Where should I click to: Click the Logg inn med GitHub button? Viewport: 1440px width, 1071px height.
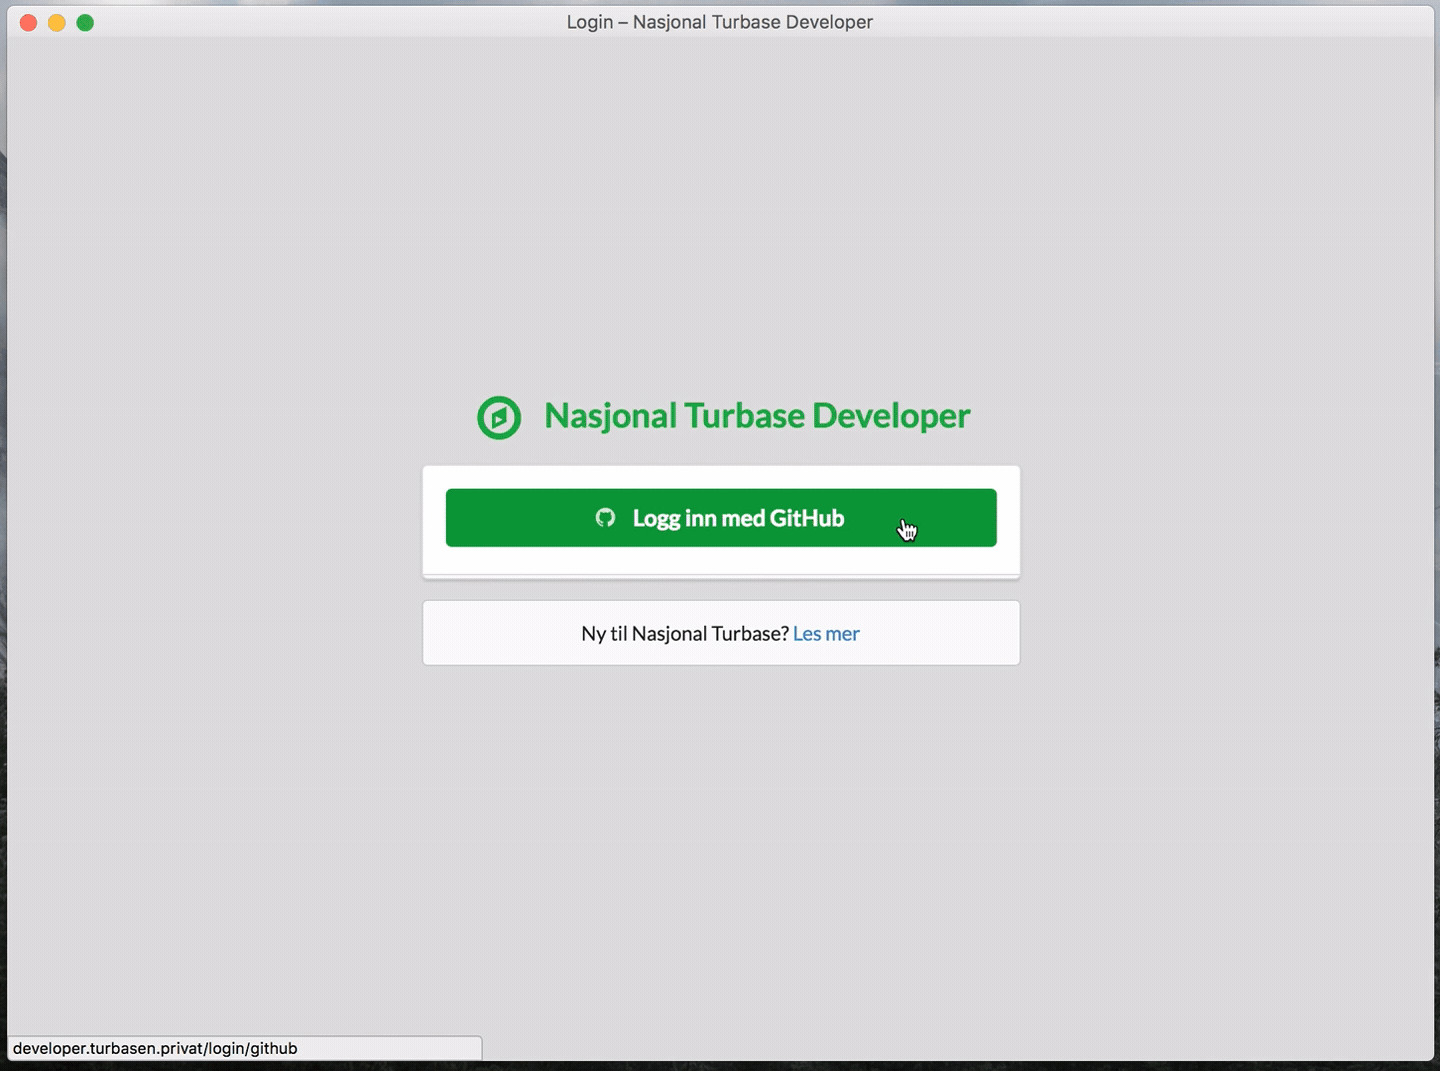tap(721, 518)
